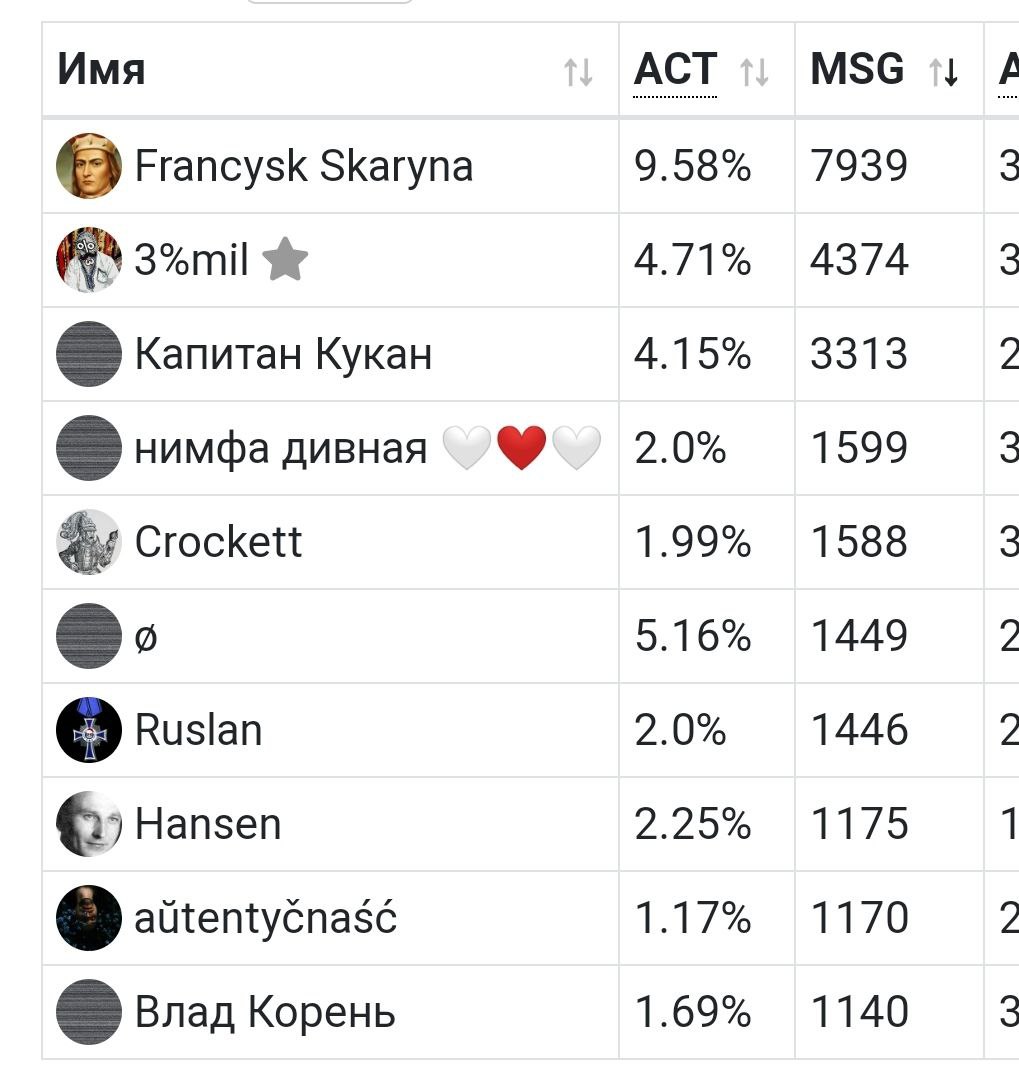Open Ruslan's cross medal avatar
The image size is (1019, 1086).
pyautogui.click(x=89, y=730)
